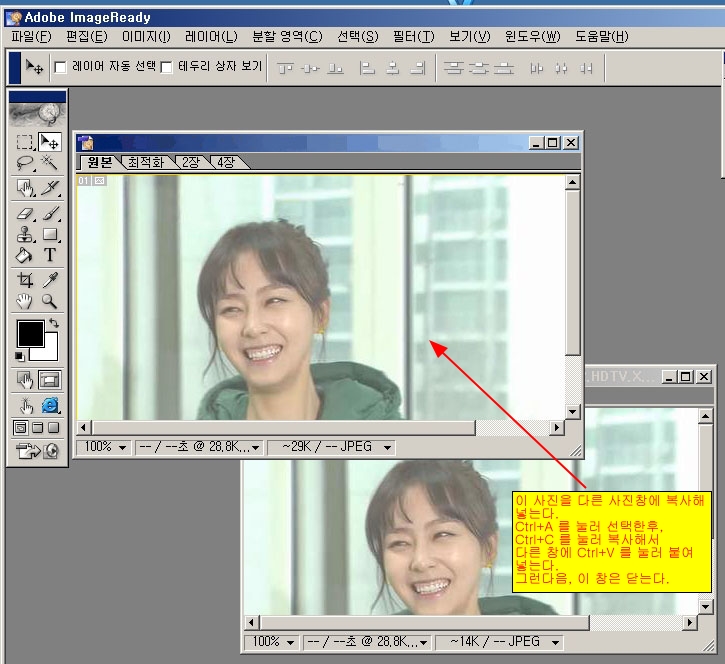The image size is (725, 664).
Task: Select the Hand tool
Action: click(25, 301)
